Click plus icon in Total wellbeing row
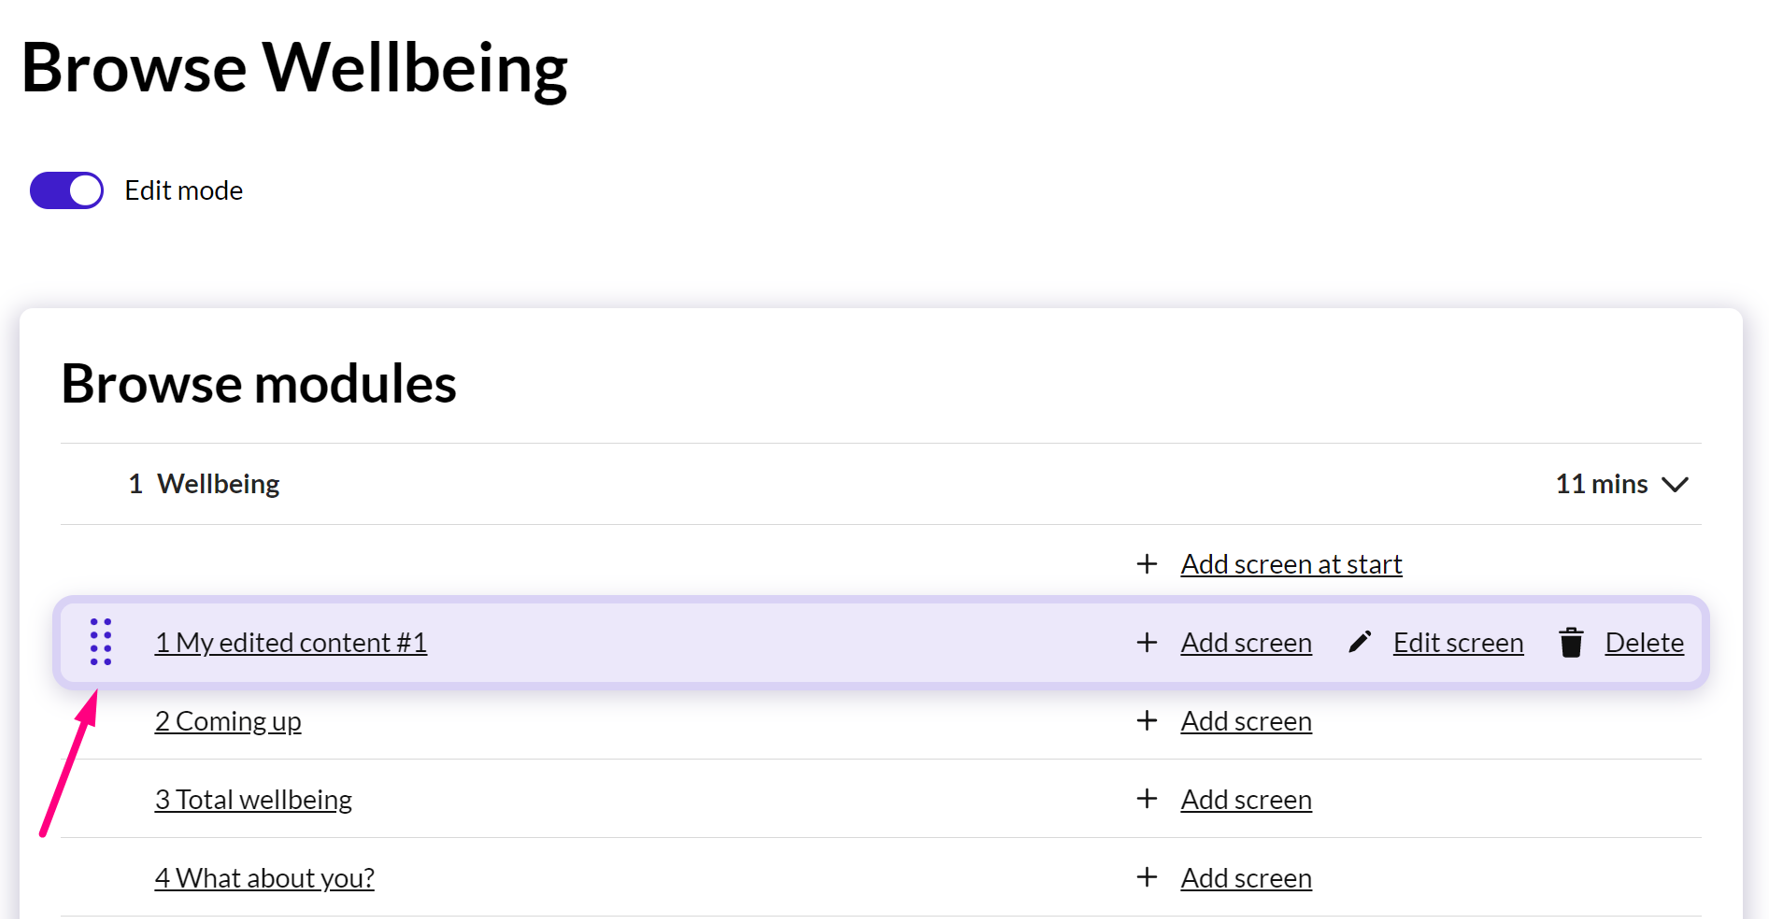The height and width of the screenshot is (919, 1770). pos(1147,799)
